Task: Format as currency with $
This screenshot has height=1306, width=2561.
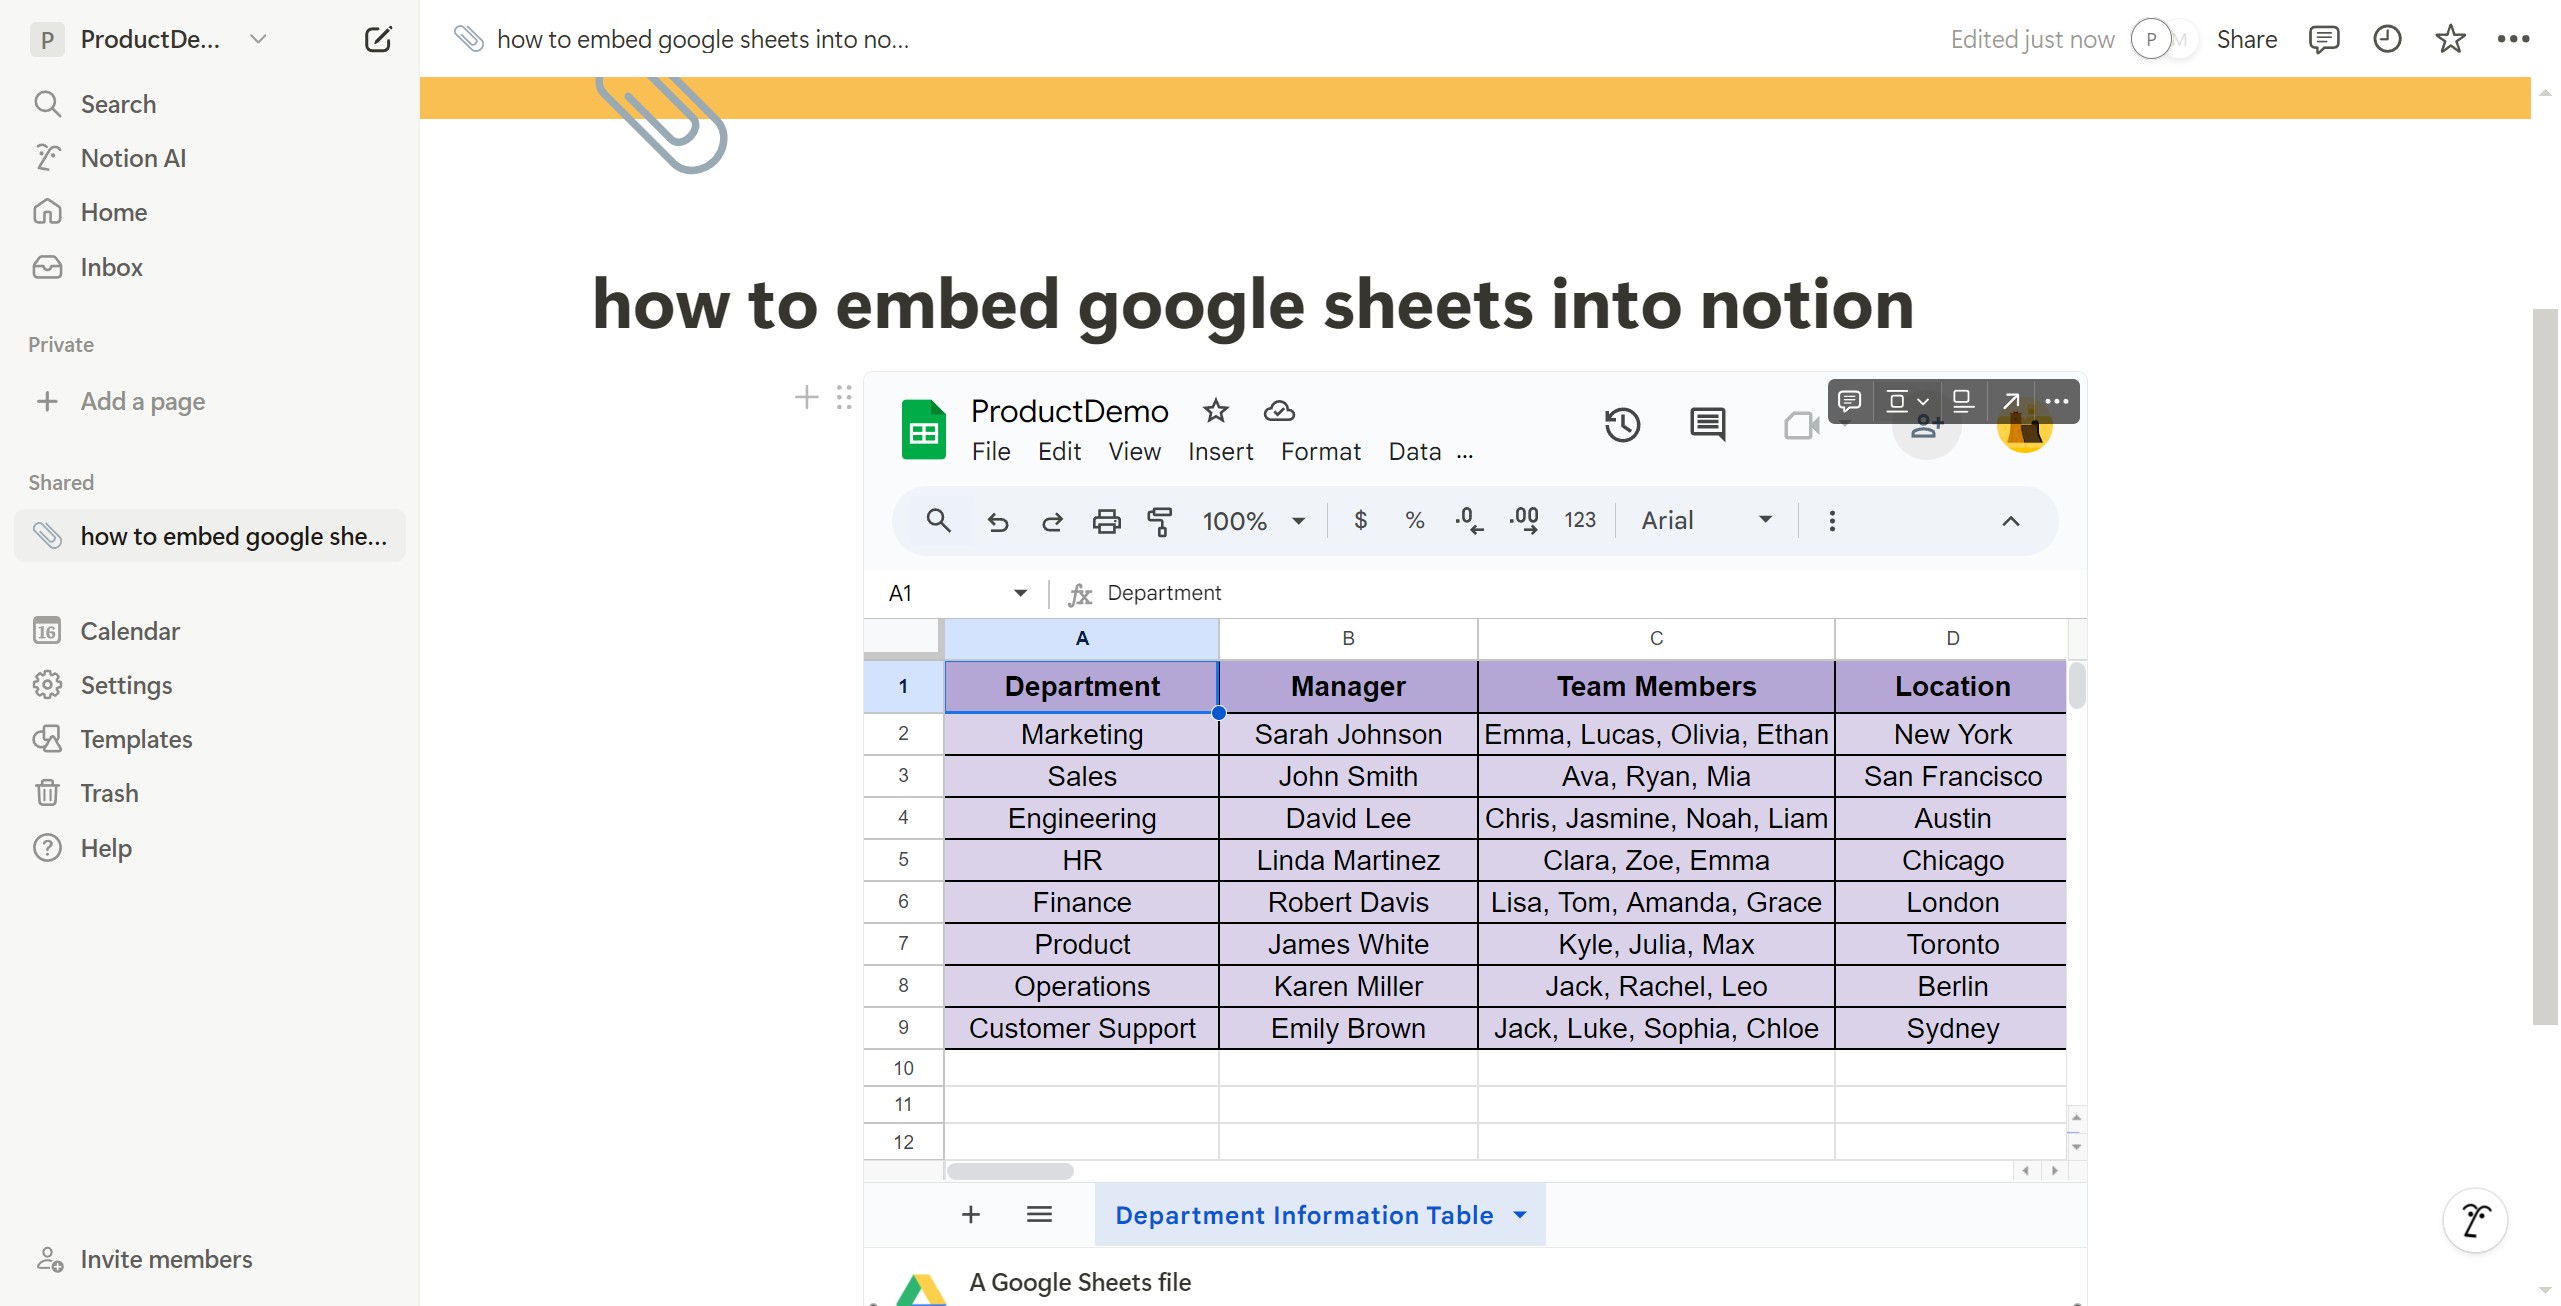Action: (1360, 520)
